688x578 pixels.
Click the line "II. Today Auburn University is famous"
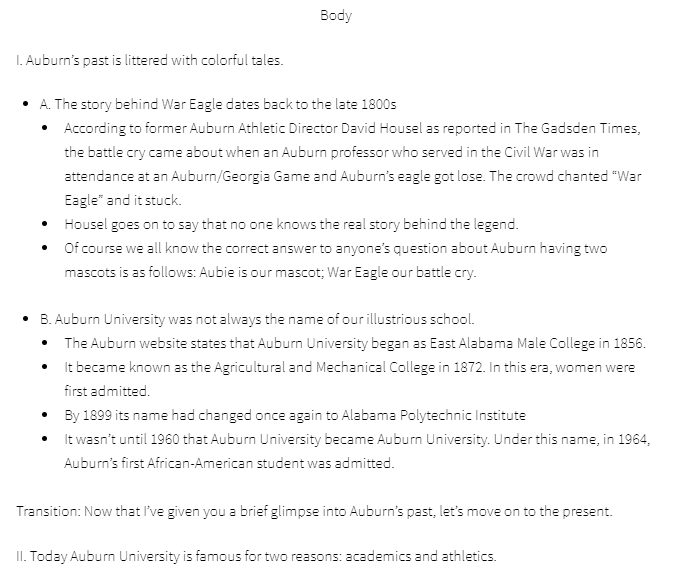(256, 556)
